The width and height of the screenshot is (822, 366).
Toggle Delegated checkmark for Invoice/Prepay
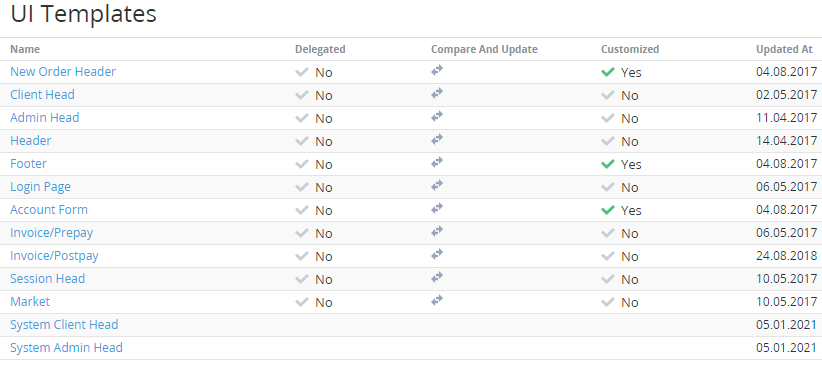(301, 233)
